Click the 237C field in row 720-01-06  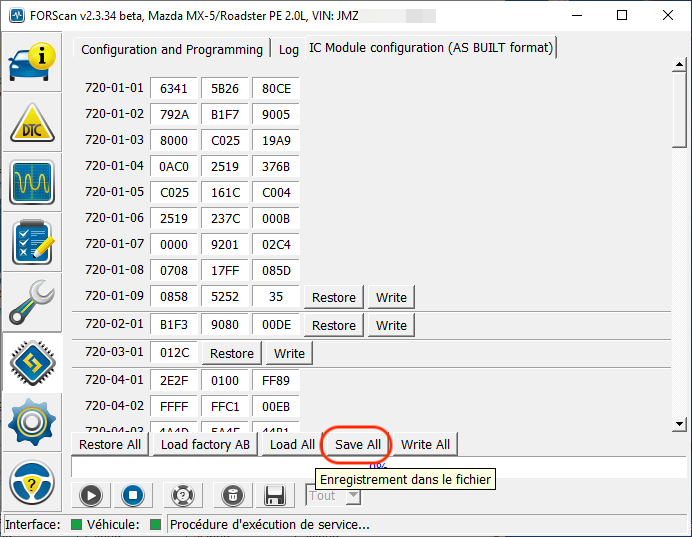coord(225,219)
